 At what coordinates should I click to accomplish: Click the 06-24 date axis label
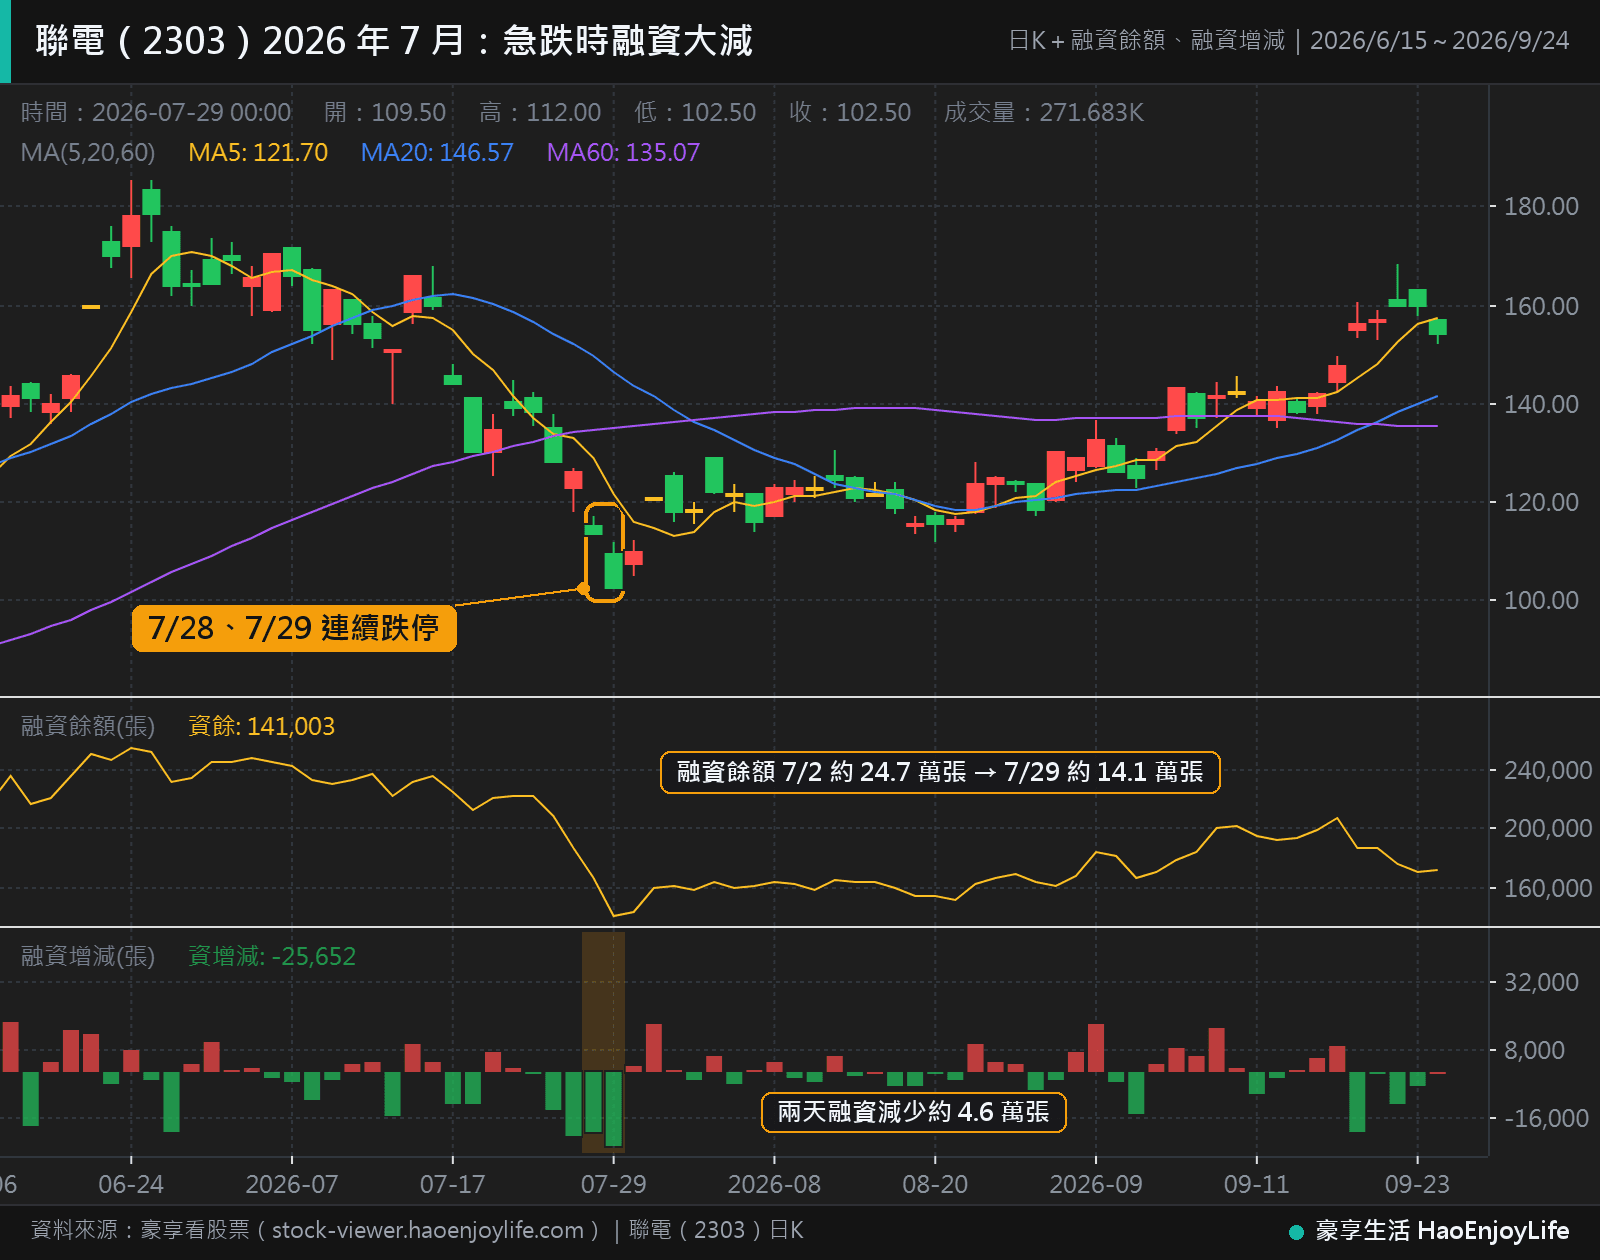131,1185
